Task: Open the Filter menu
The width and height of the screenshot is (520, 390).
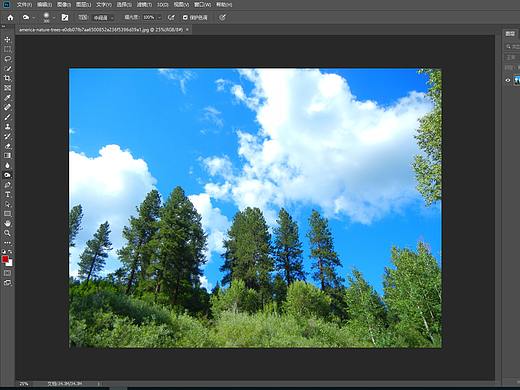Action: (144, 5)
